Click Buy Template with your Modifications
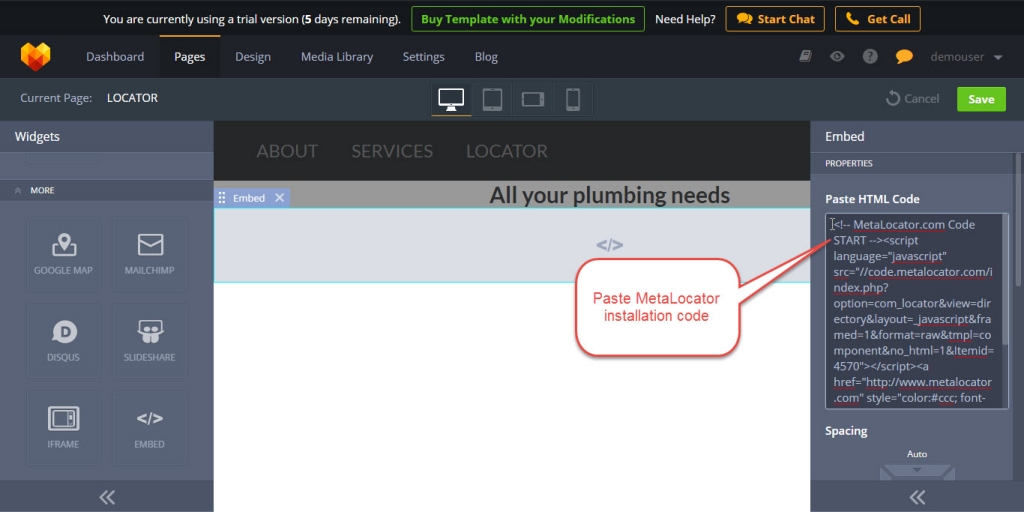 [528, 19]
